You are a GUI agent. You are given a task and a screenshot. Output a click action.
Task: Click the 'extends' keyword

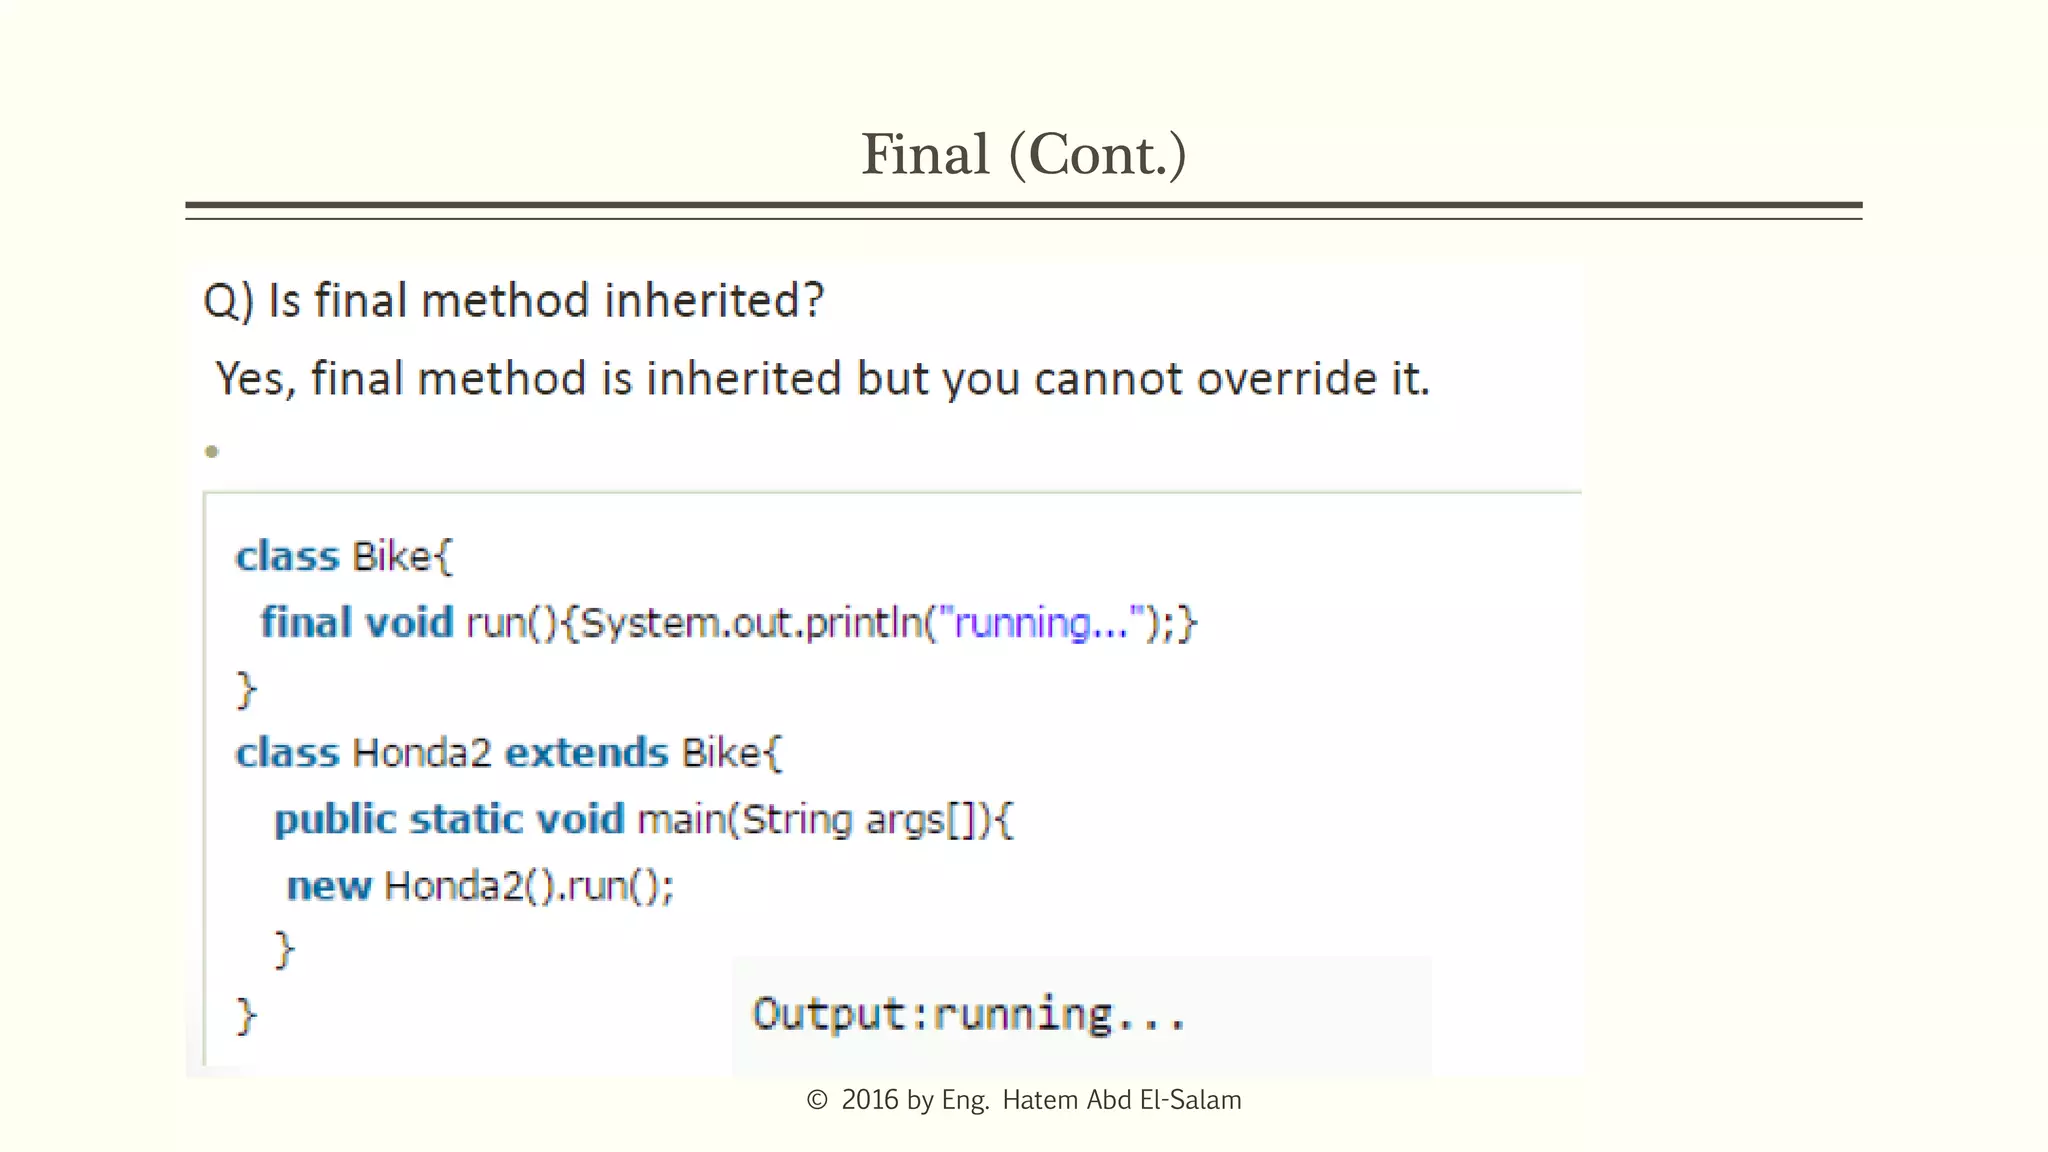coord(586,753)
